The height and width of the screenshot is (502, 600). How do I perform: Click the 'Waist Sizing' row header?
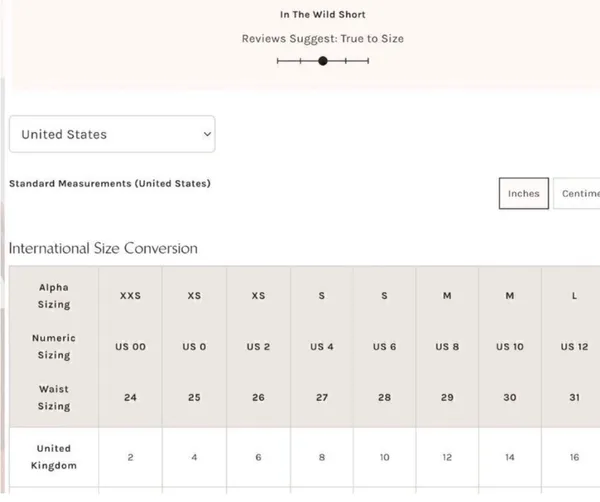point(54,398)
